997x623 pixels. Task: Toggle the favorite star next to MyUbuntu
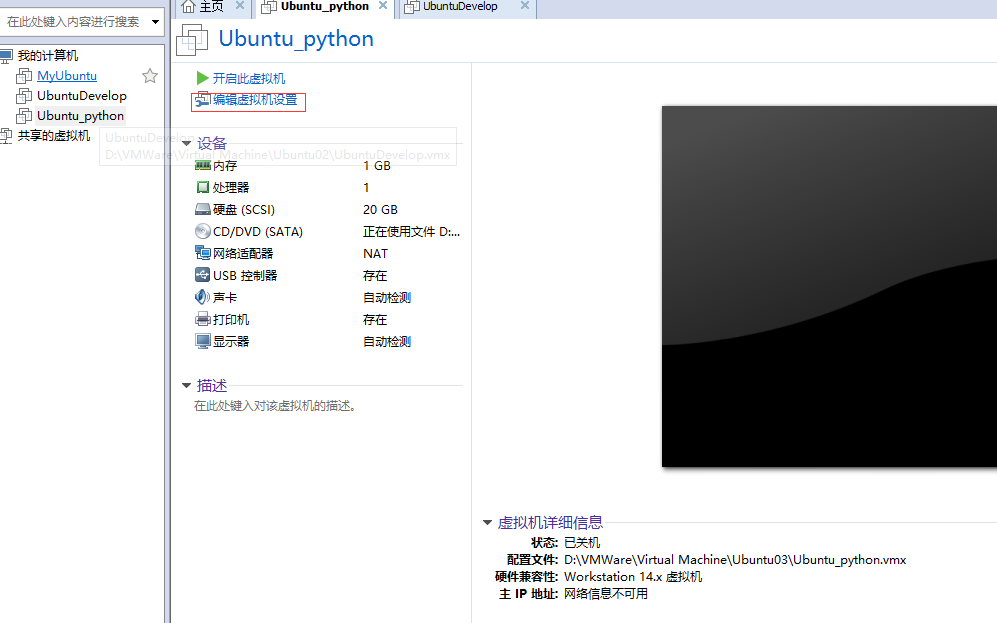pos(150,75)
